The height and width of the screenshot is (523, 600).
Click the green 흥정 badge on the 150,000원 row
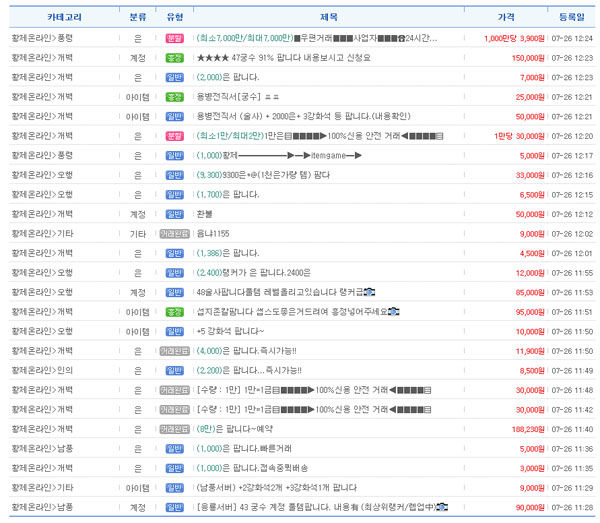(x=174, y=58)
